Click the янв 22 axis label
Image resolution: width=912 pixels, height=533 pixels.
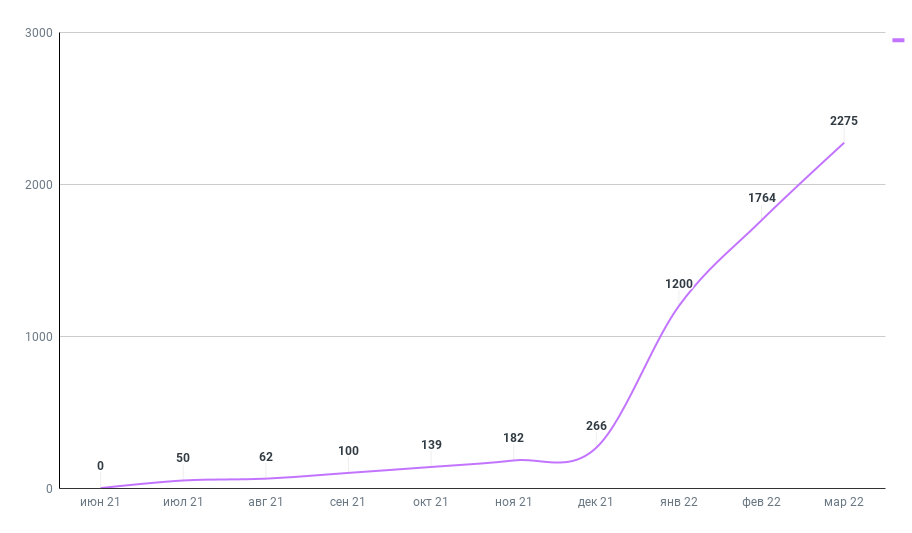[679, 502]
